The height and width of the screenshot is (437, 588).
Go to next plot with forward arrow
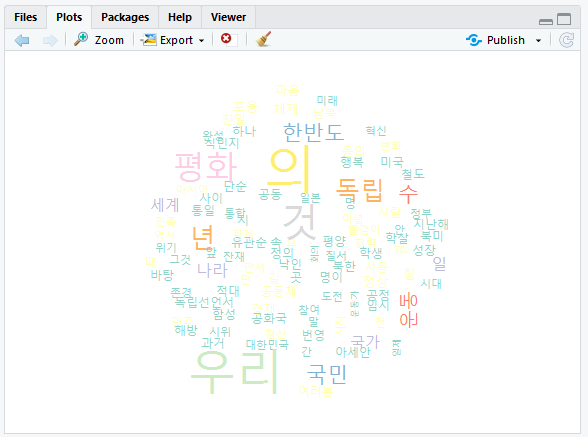[x=50, y=40]
